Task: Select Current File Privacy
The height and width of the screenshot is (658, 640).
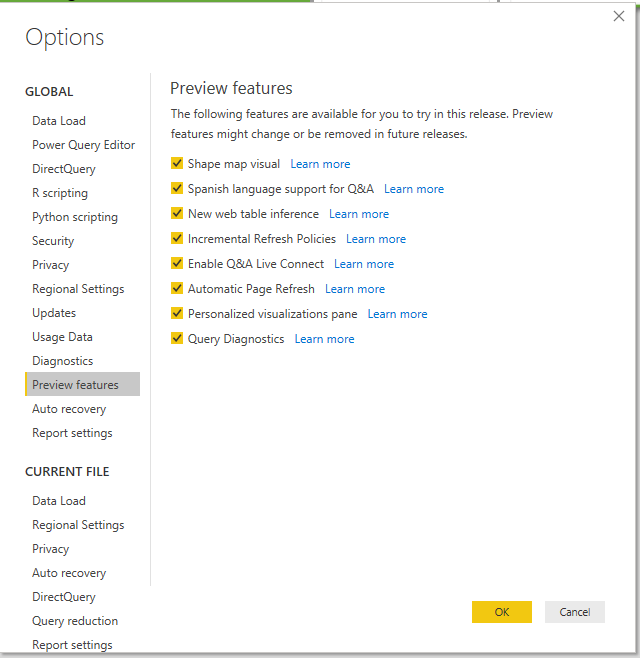Action: tap(50, 549)
